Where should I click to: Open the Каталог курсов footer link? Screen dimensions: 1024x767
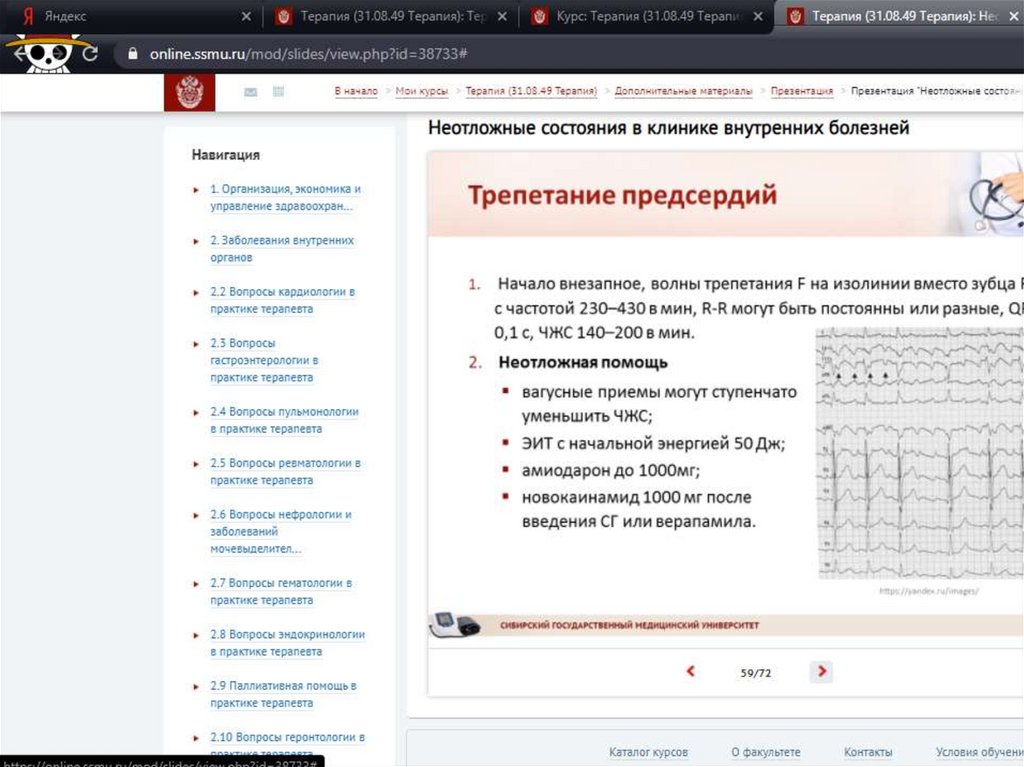pyautogui.click(x=648, y=752)
